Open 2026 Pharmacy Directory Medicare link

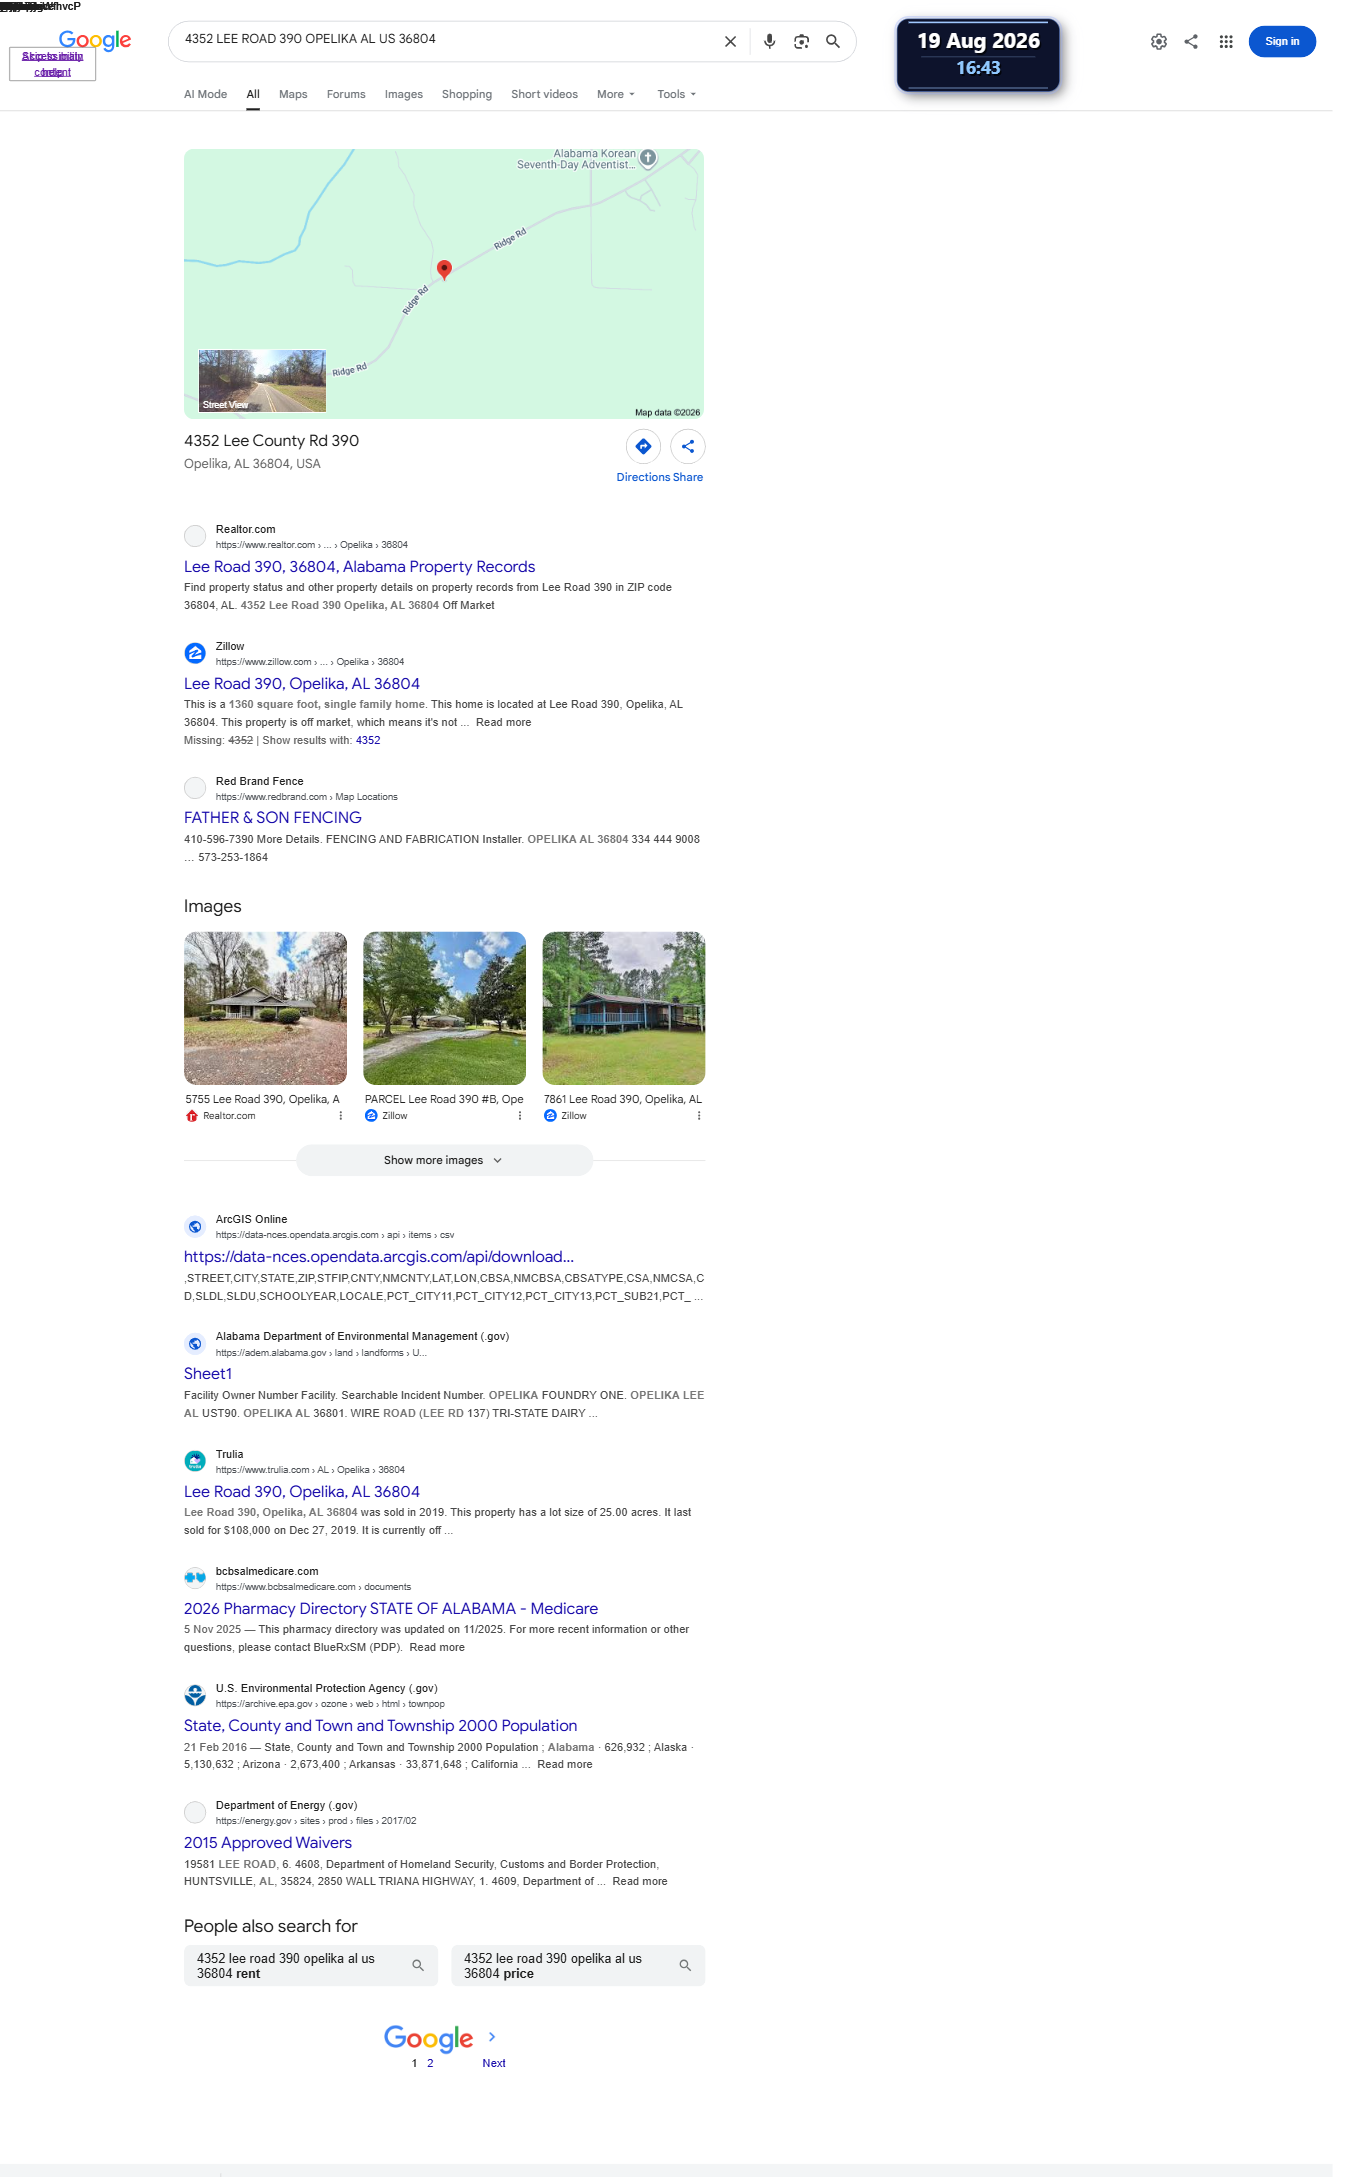pos(391,1609)
